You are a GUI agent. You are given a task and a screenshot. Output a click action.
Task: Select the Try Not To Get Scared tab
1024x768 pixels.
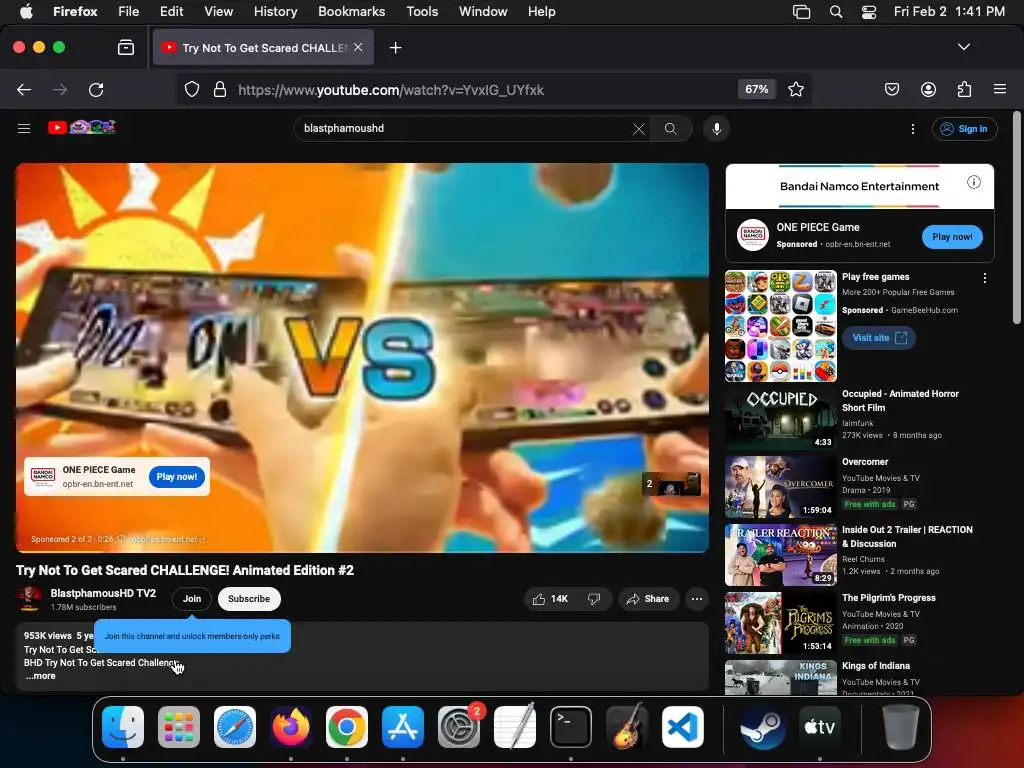click(x=263, y=48)
